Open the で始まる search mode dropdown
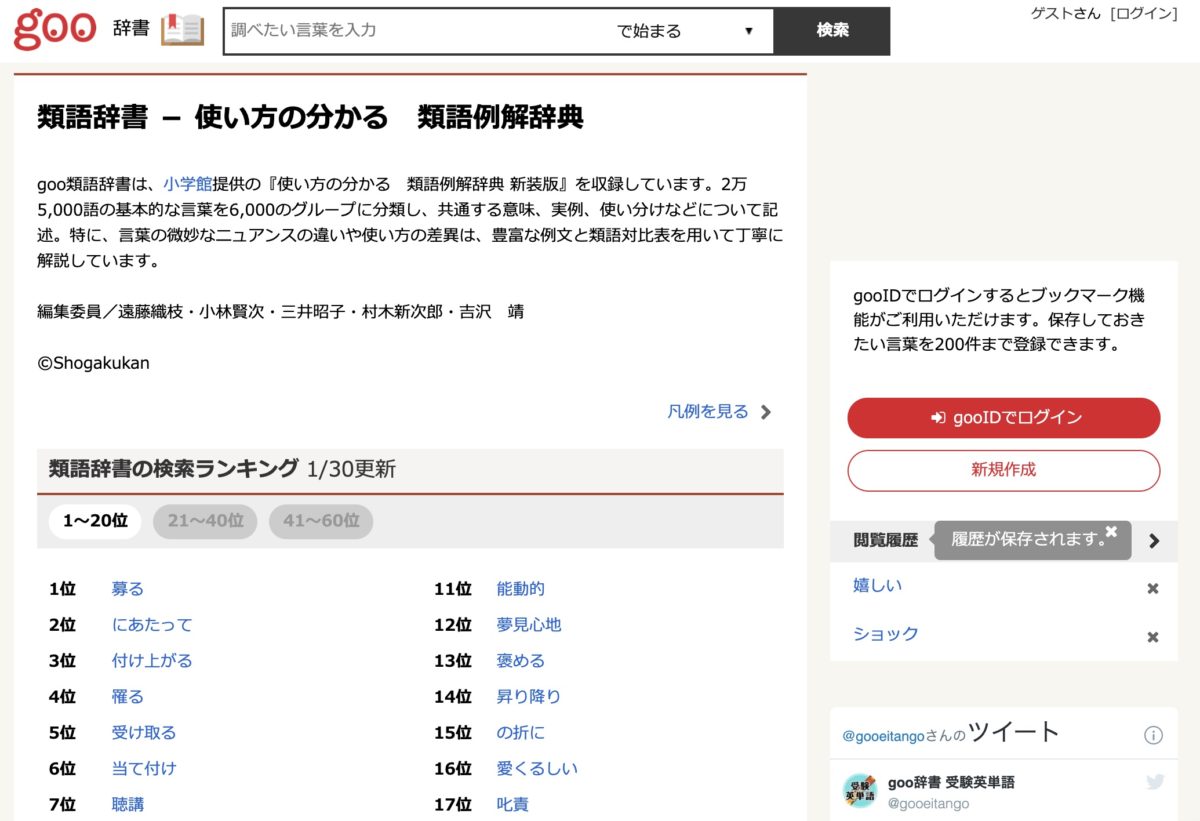1200x821 pixels. click(x=685, y=31)
